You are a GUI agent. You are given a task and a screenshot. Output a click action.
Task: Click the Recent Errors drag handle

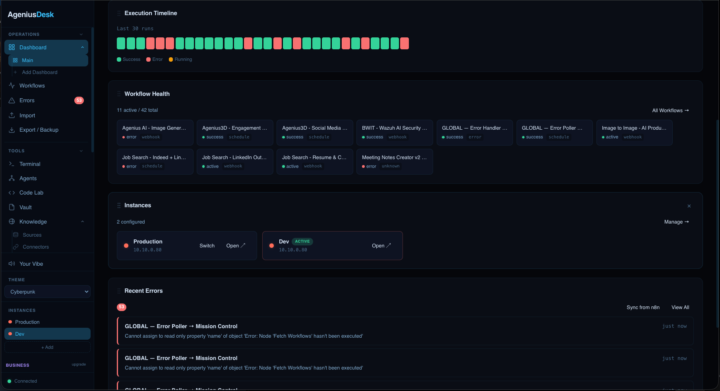click(x=119, y=291)
